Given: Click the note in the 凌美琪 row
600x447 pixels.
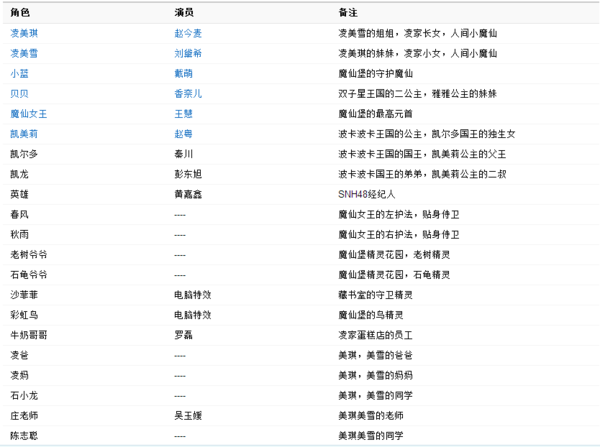Looking at the screenshot, I should pyautogui.click(x=417, y=33).
